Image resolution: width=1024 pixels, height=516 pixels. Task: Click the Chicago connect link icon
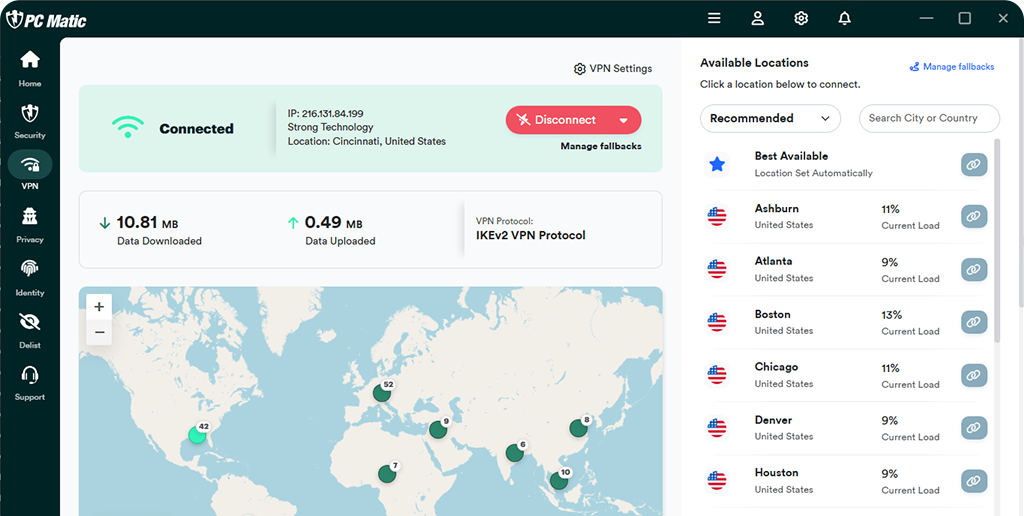pos(974,375)
